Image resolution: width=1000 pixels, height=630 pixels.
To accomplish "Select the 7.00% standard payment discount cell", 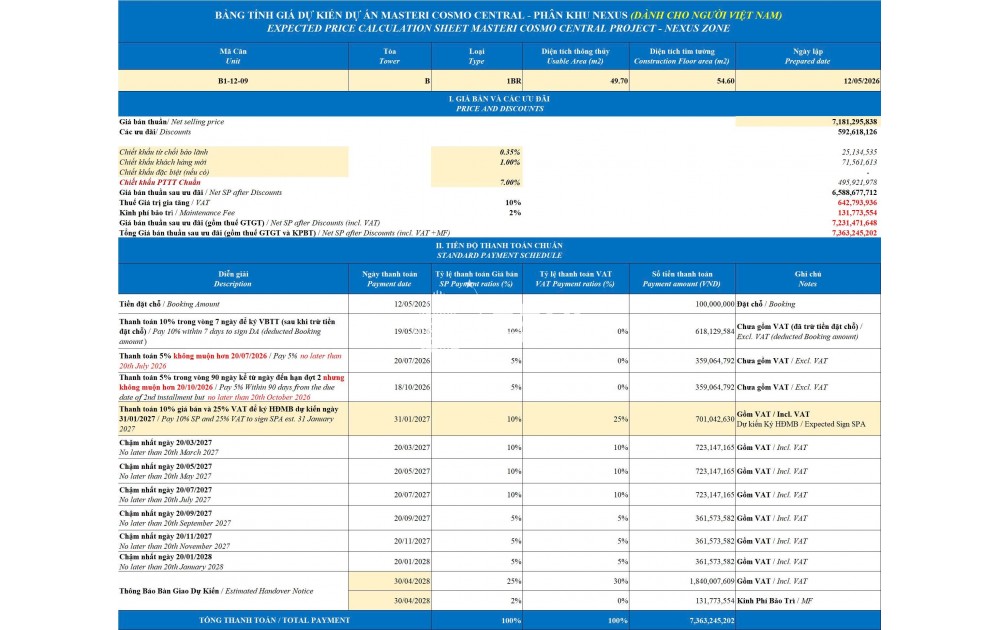I will click(476, 182).
